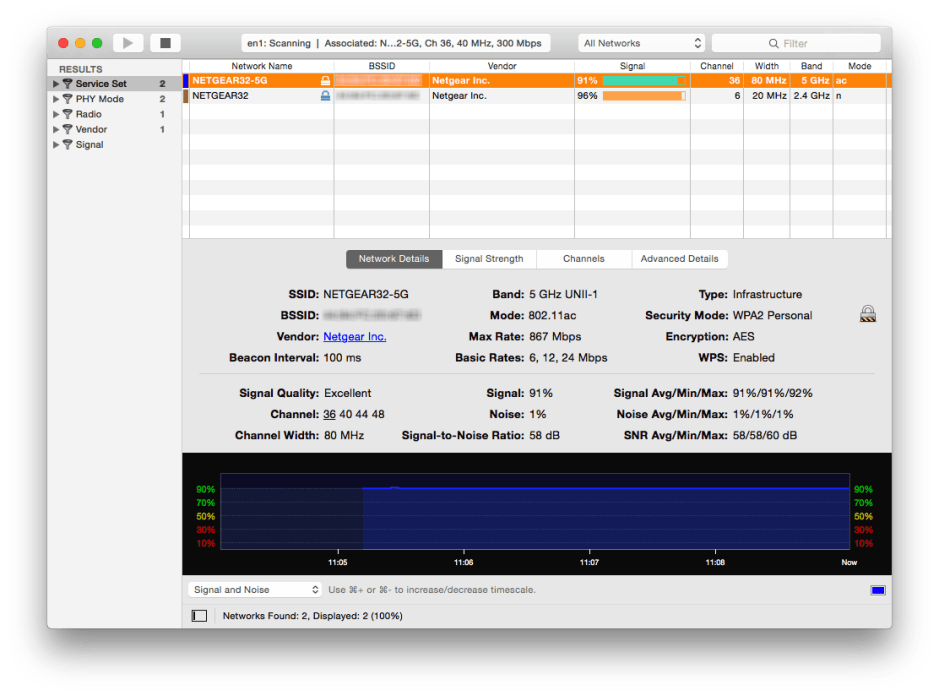
Task: Click the PHY Mode filter funnel icon
Action: pos(68,99)
